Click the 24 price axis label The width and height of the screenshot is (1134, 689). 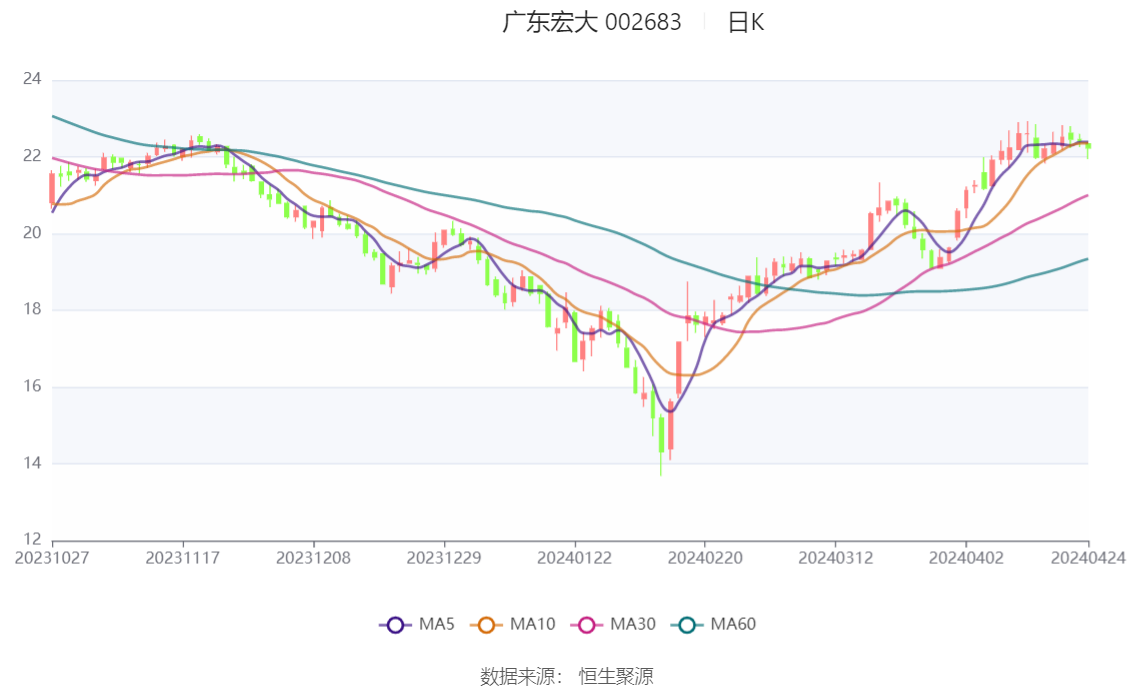click(32, 79)
